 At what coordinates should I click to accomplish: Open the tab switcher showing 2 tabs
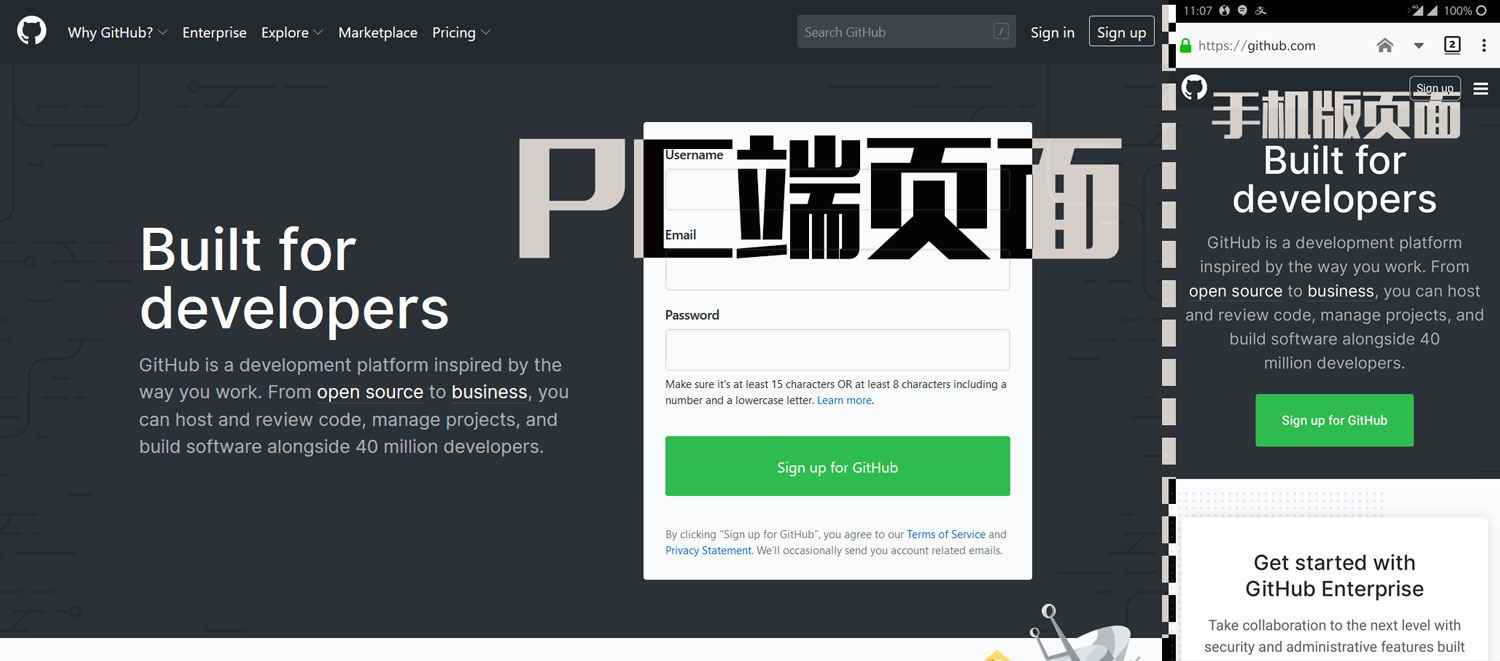click(x=1452, y=45)
